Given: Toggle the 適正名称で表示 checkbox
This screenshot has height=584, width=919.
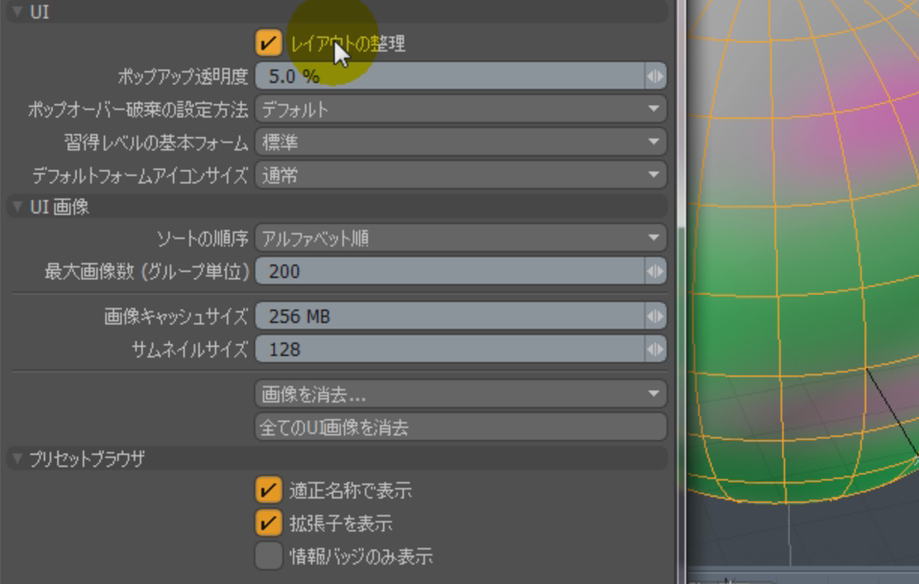Looking at the screenshot, I should [268, 490].
